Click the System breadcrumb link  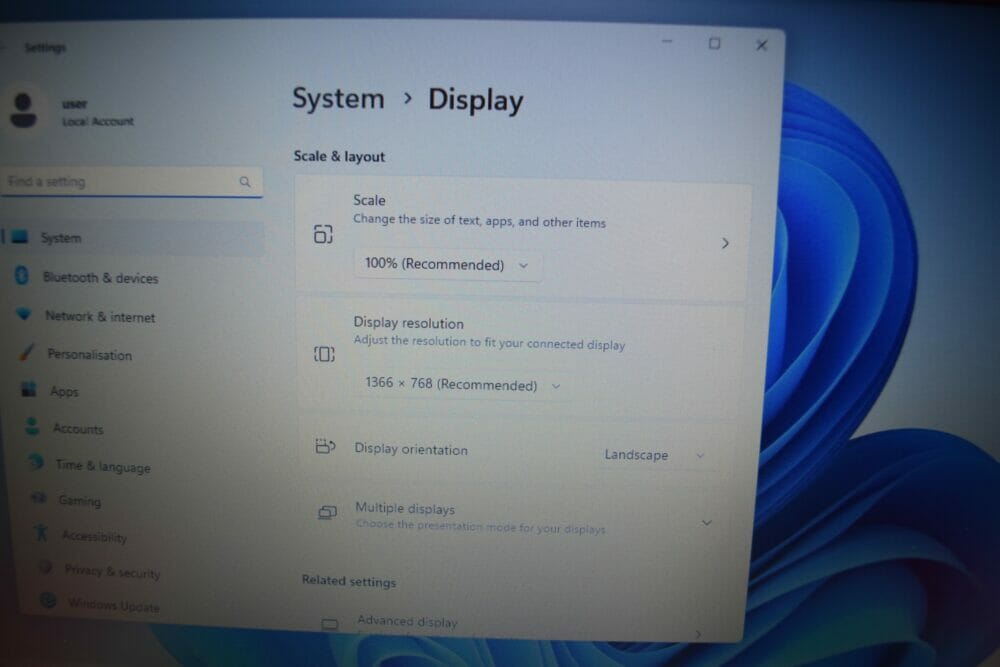tap(339, 99)
